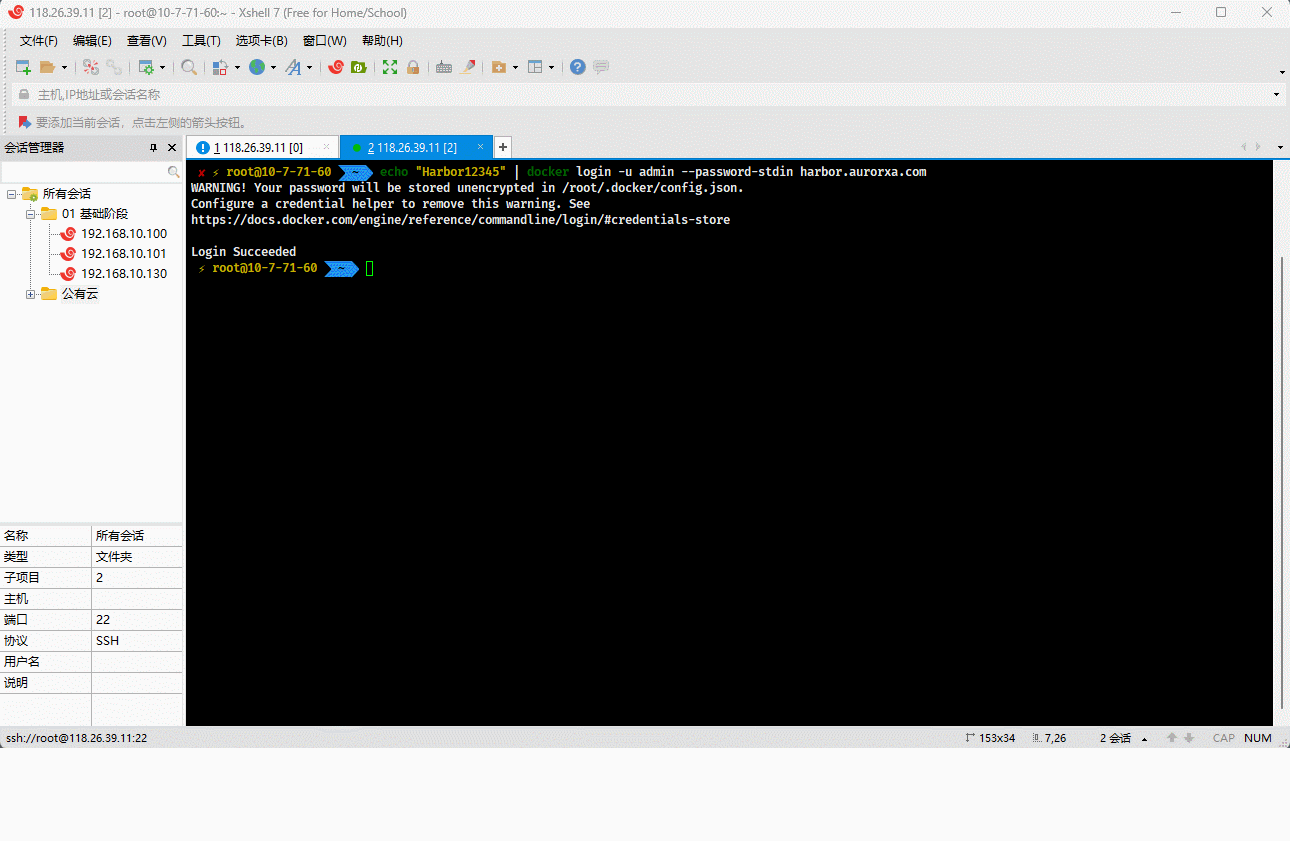The width and height of the screenshot is (1290, 841).
Task: Expand the 公有云 folder
Action: (x=30, y=294)
